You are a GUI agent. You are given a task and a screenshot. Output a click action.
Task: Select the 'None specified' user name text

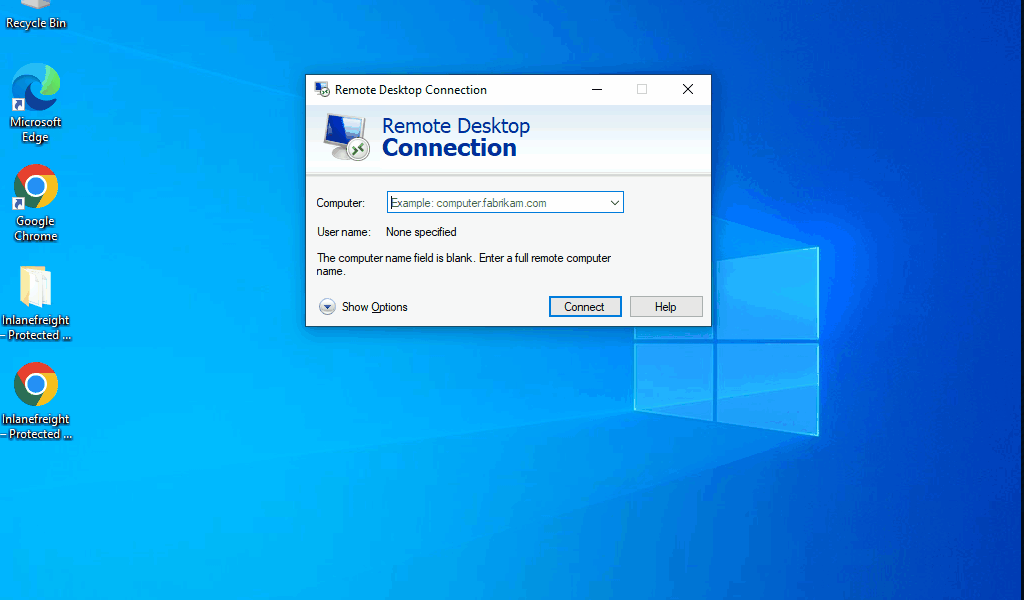[x=420, y=231]
